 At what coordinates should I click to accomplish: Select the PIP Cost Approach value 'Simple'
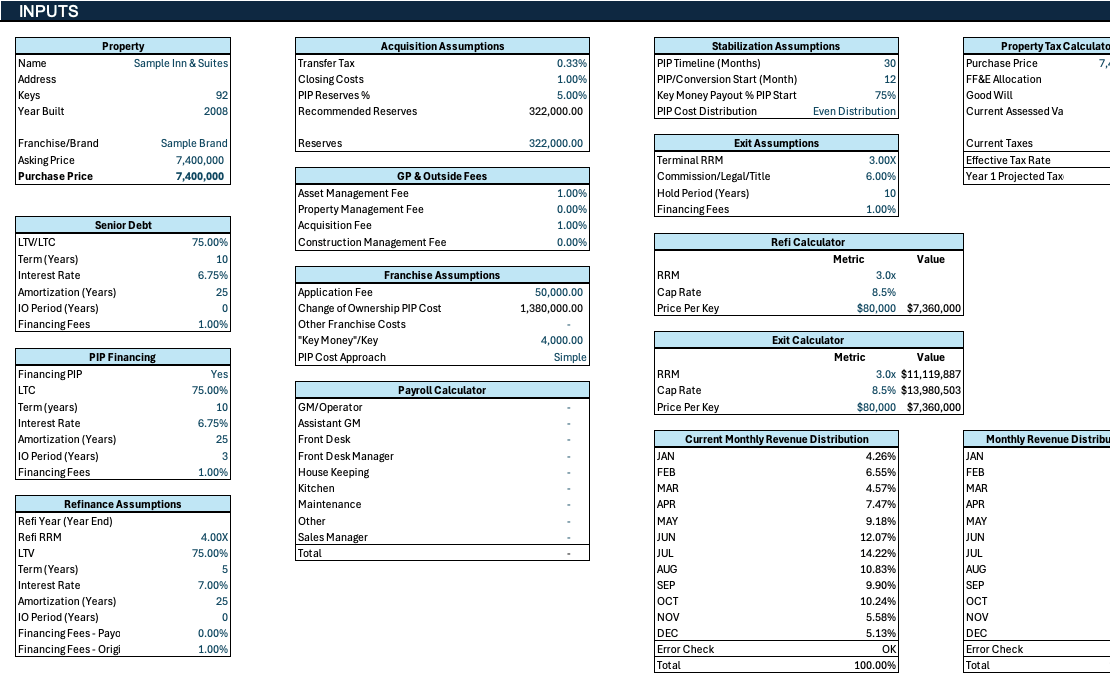(x=570, y=358)
